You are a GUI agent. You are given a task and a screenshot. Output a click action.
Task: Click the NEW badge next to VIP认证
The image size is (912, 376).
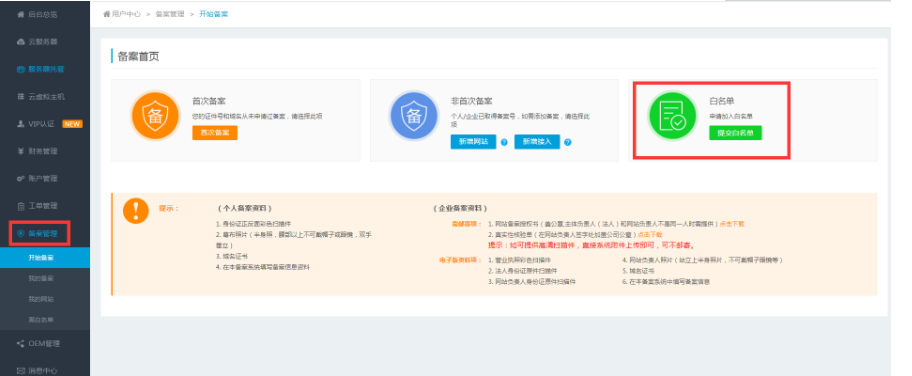[x=72, y=124]
